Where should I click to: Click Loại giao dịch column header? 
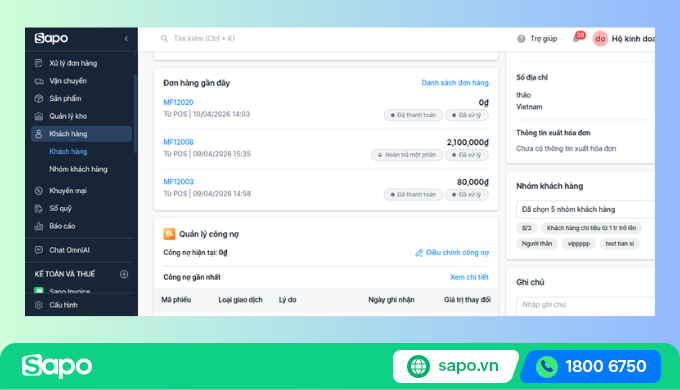tap(240, 300)
